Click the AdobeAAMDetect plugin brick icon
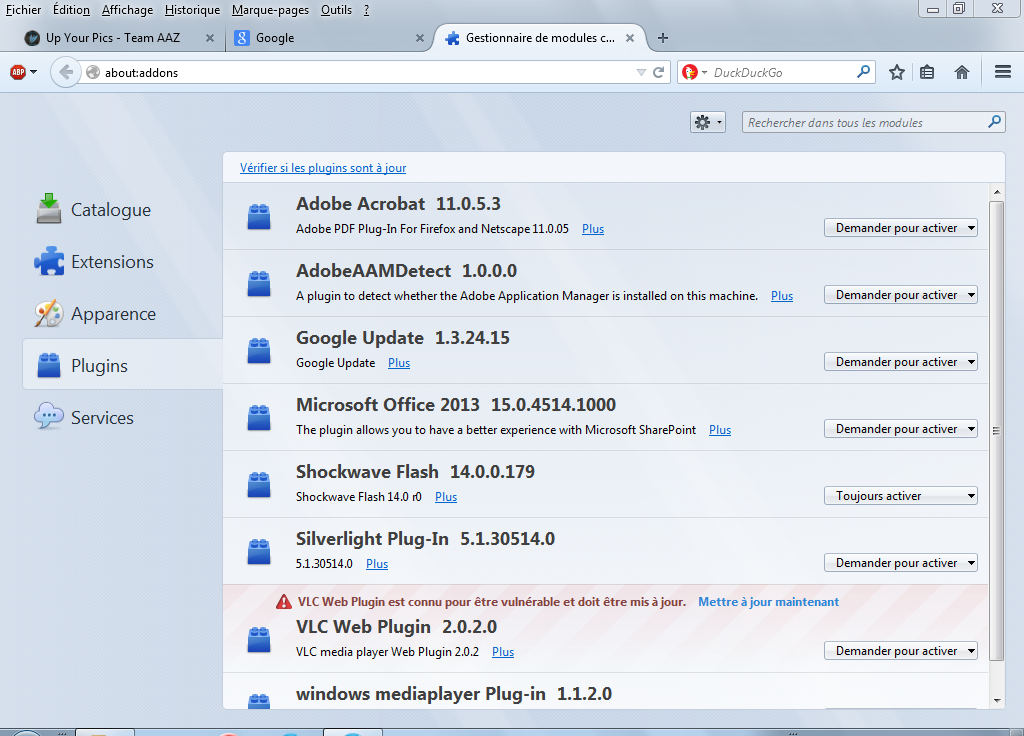 [259, 283]
